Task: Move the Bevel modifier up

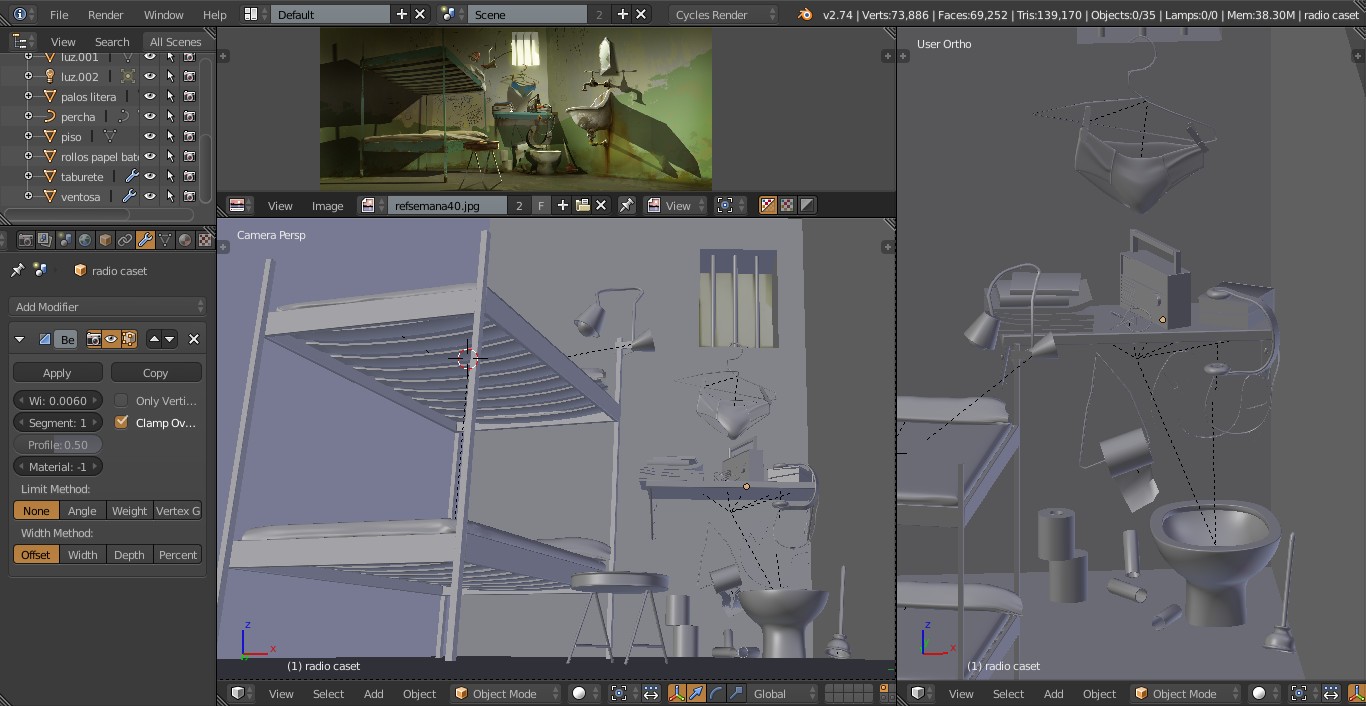Action: click(x=154, y=339)
